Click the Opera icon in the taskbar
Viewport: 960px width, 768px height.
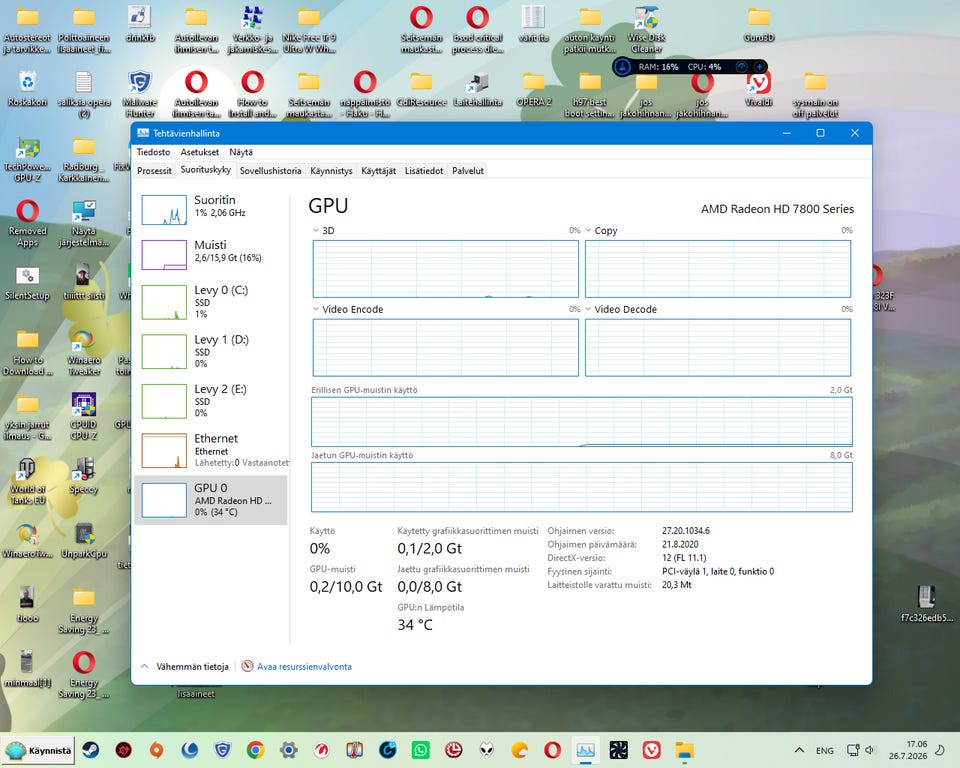click(552, 750)
